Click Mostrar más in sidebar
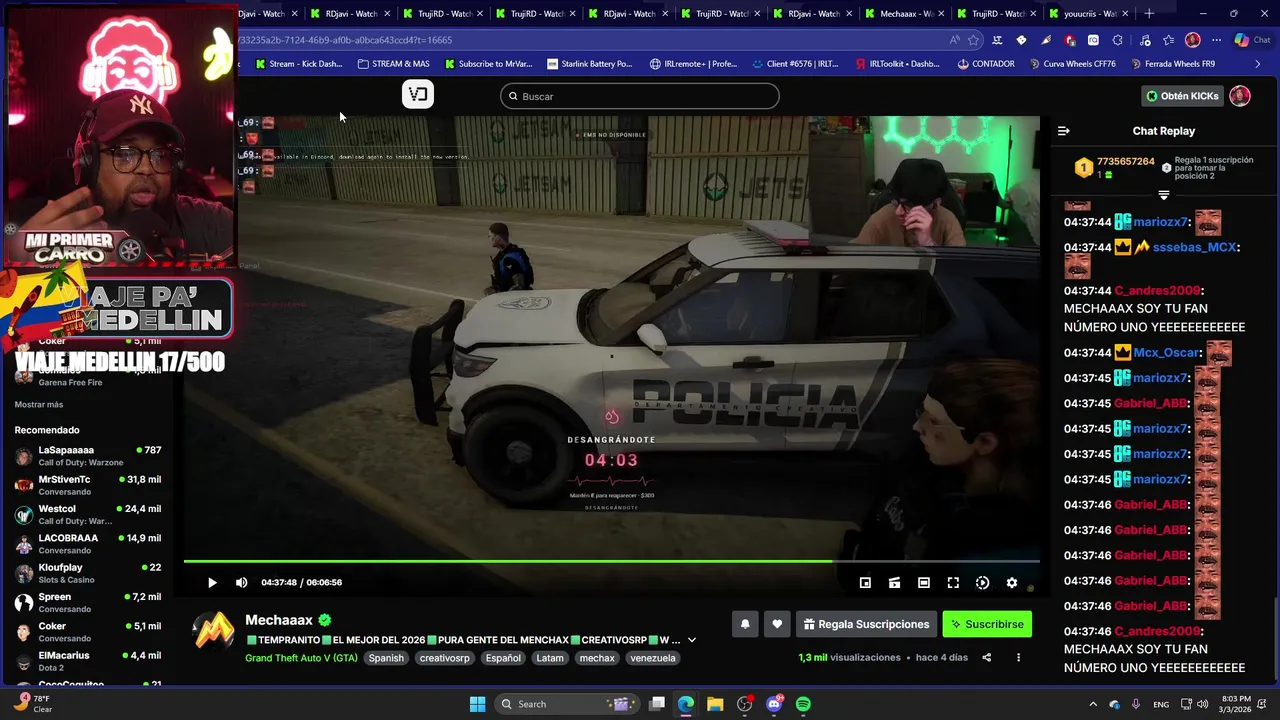The width and height of the screenshot is (1280, 720). [39, 405]
